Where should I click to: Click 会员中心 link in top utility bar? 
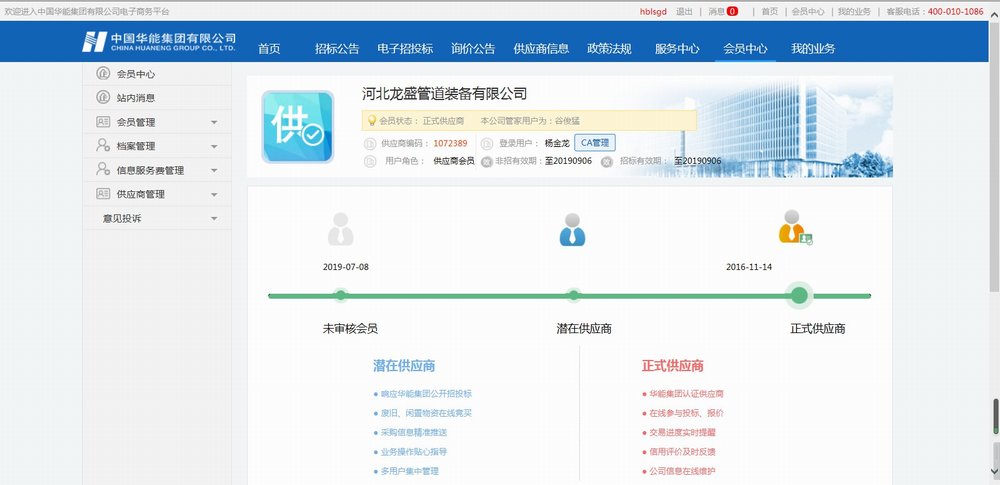pyautogui.click(x=808, y=11)
